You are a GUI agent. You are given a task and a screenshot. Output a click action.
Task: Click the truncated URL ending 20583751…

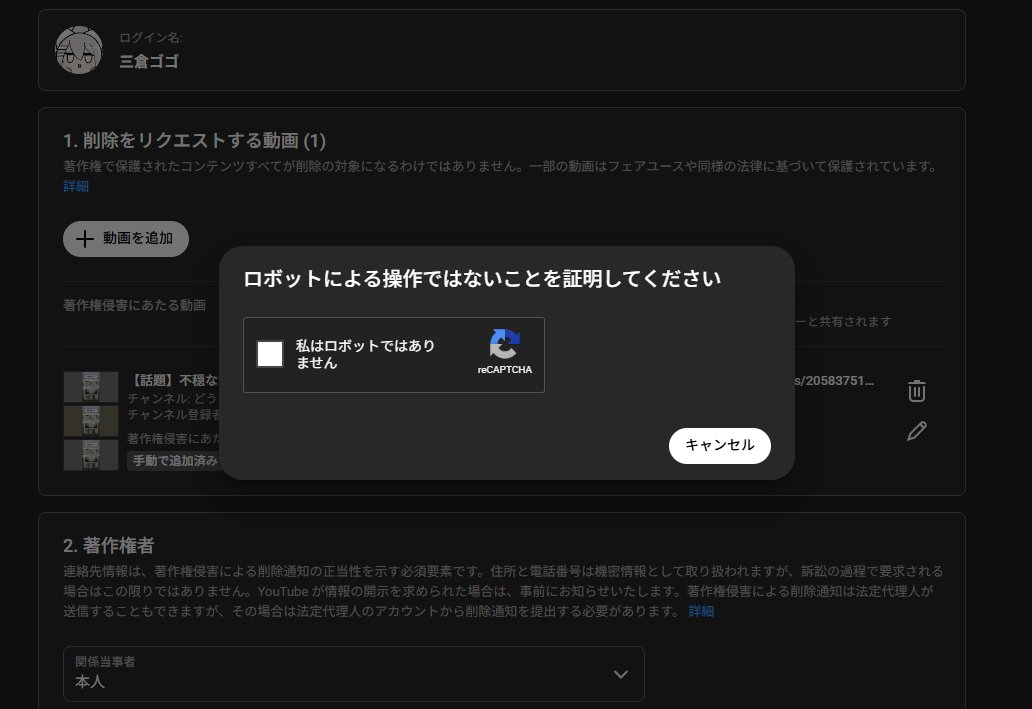point(835,381)
